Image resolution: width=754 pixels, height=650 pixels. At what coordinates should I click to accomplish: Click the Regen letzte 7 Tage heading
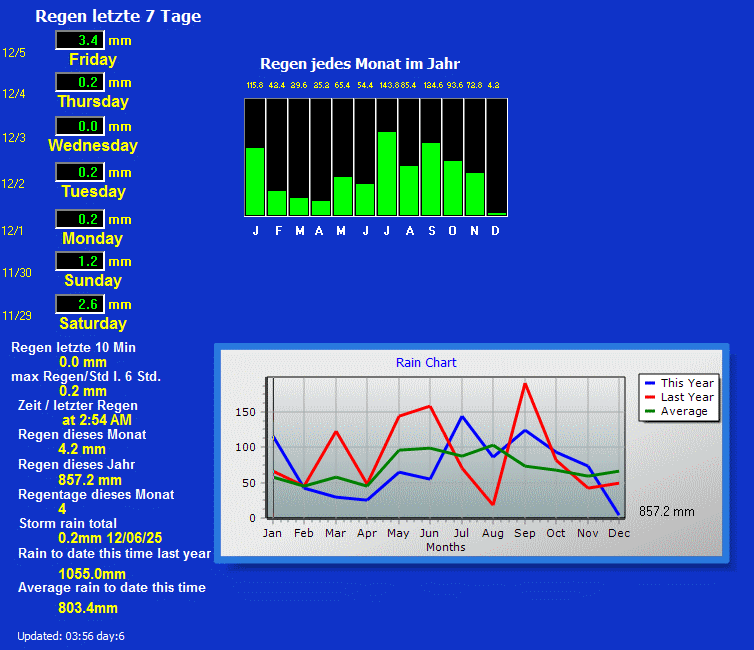[118, 16]
